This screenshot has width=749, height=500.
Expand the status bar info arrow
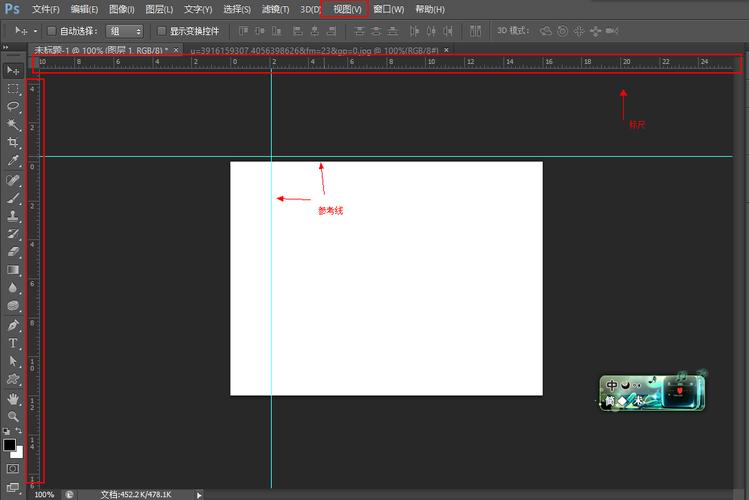[199, 494]
